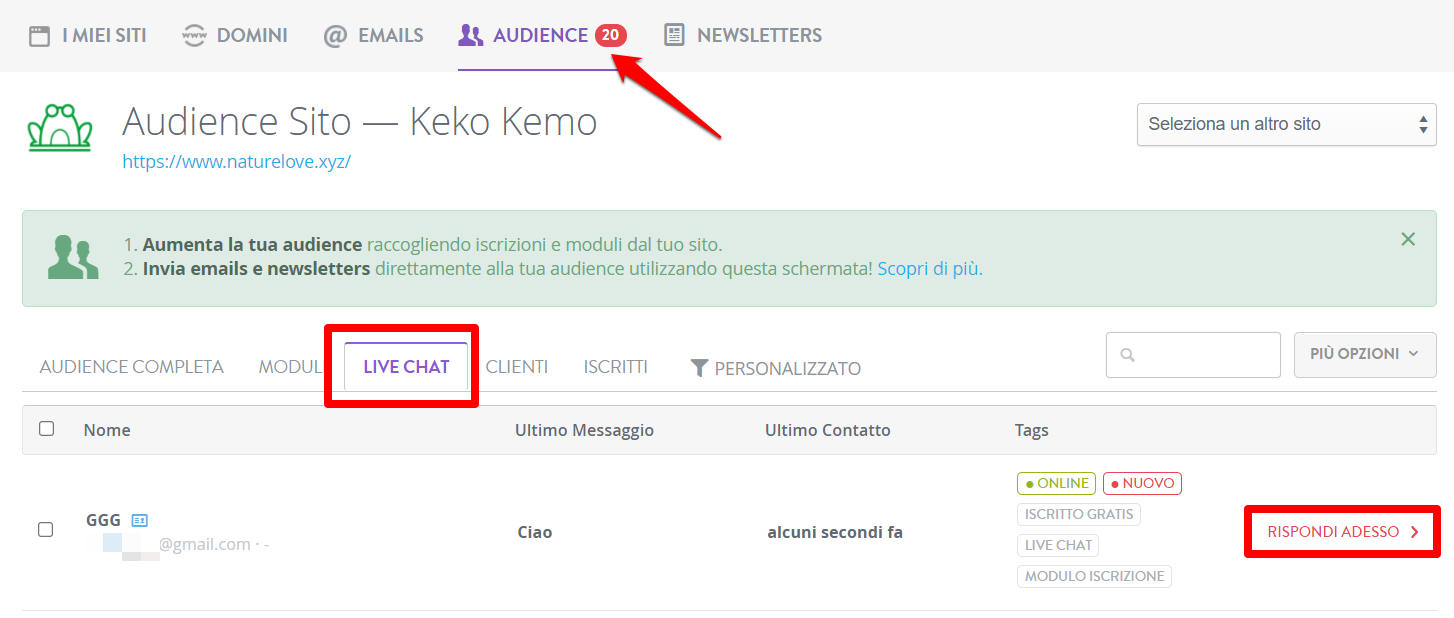The image size is (1454, 618).
Task: Click the Audience Sito — Keko Kemo heading
Action: pyautogui.click(x=360, y=122)
